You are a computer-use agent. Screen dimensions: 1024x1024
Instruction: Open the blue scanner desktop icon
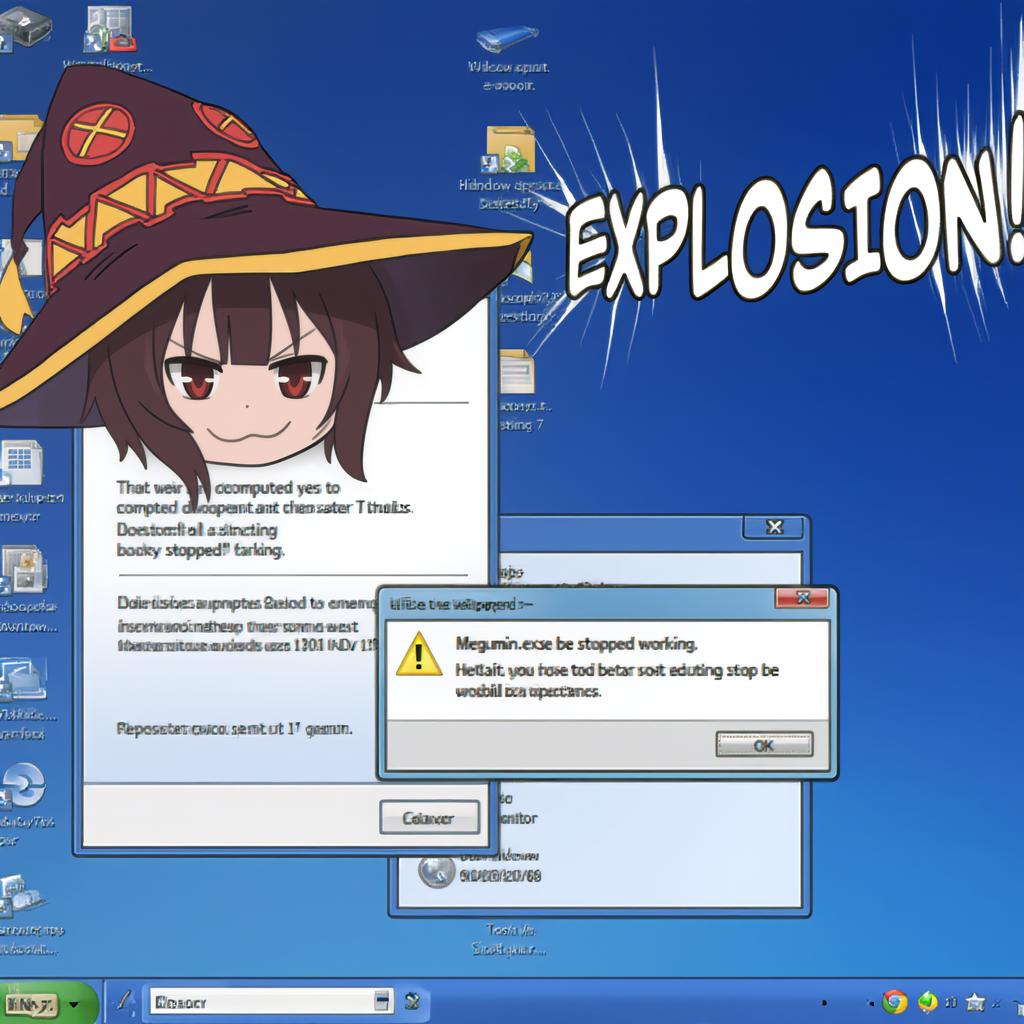(507, 38)
